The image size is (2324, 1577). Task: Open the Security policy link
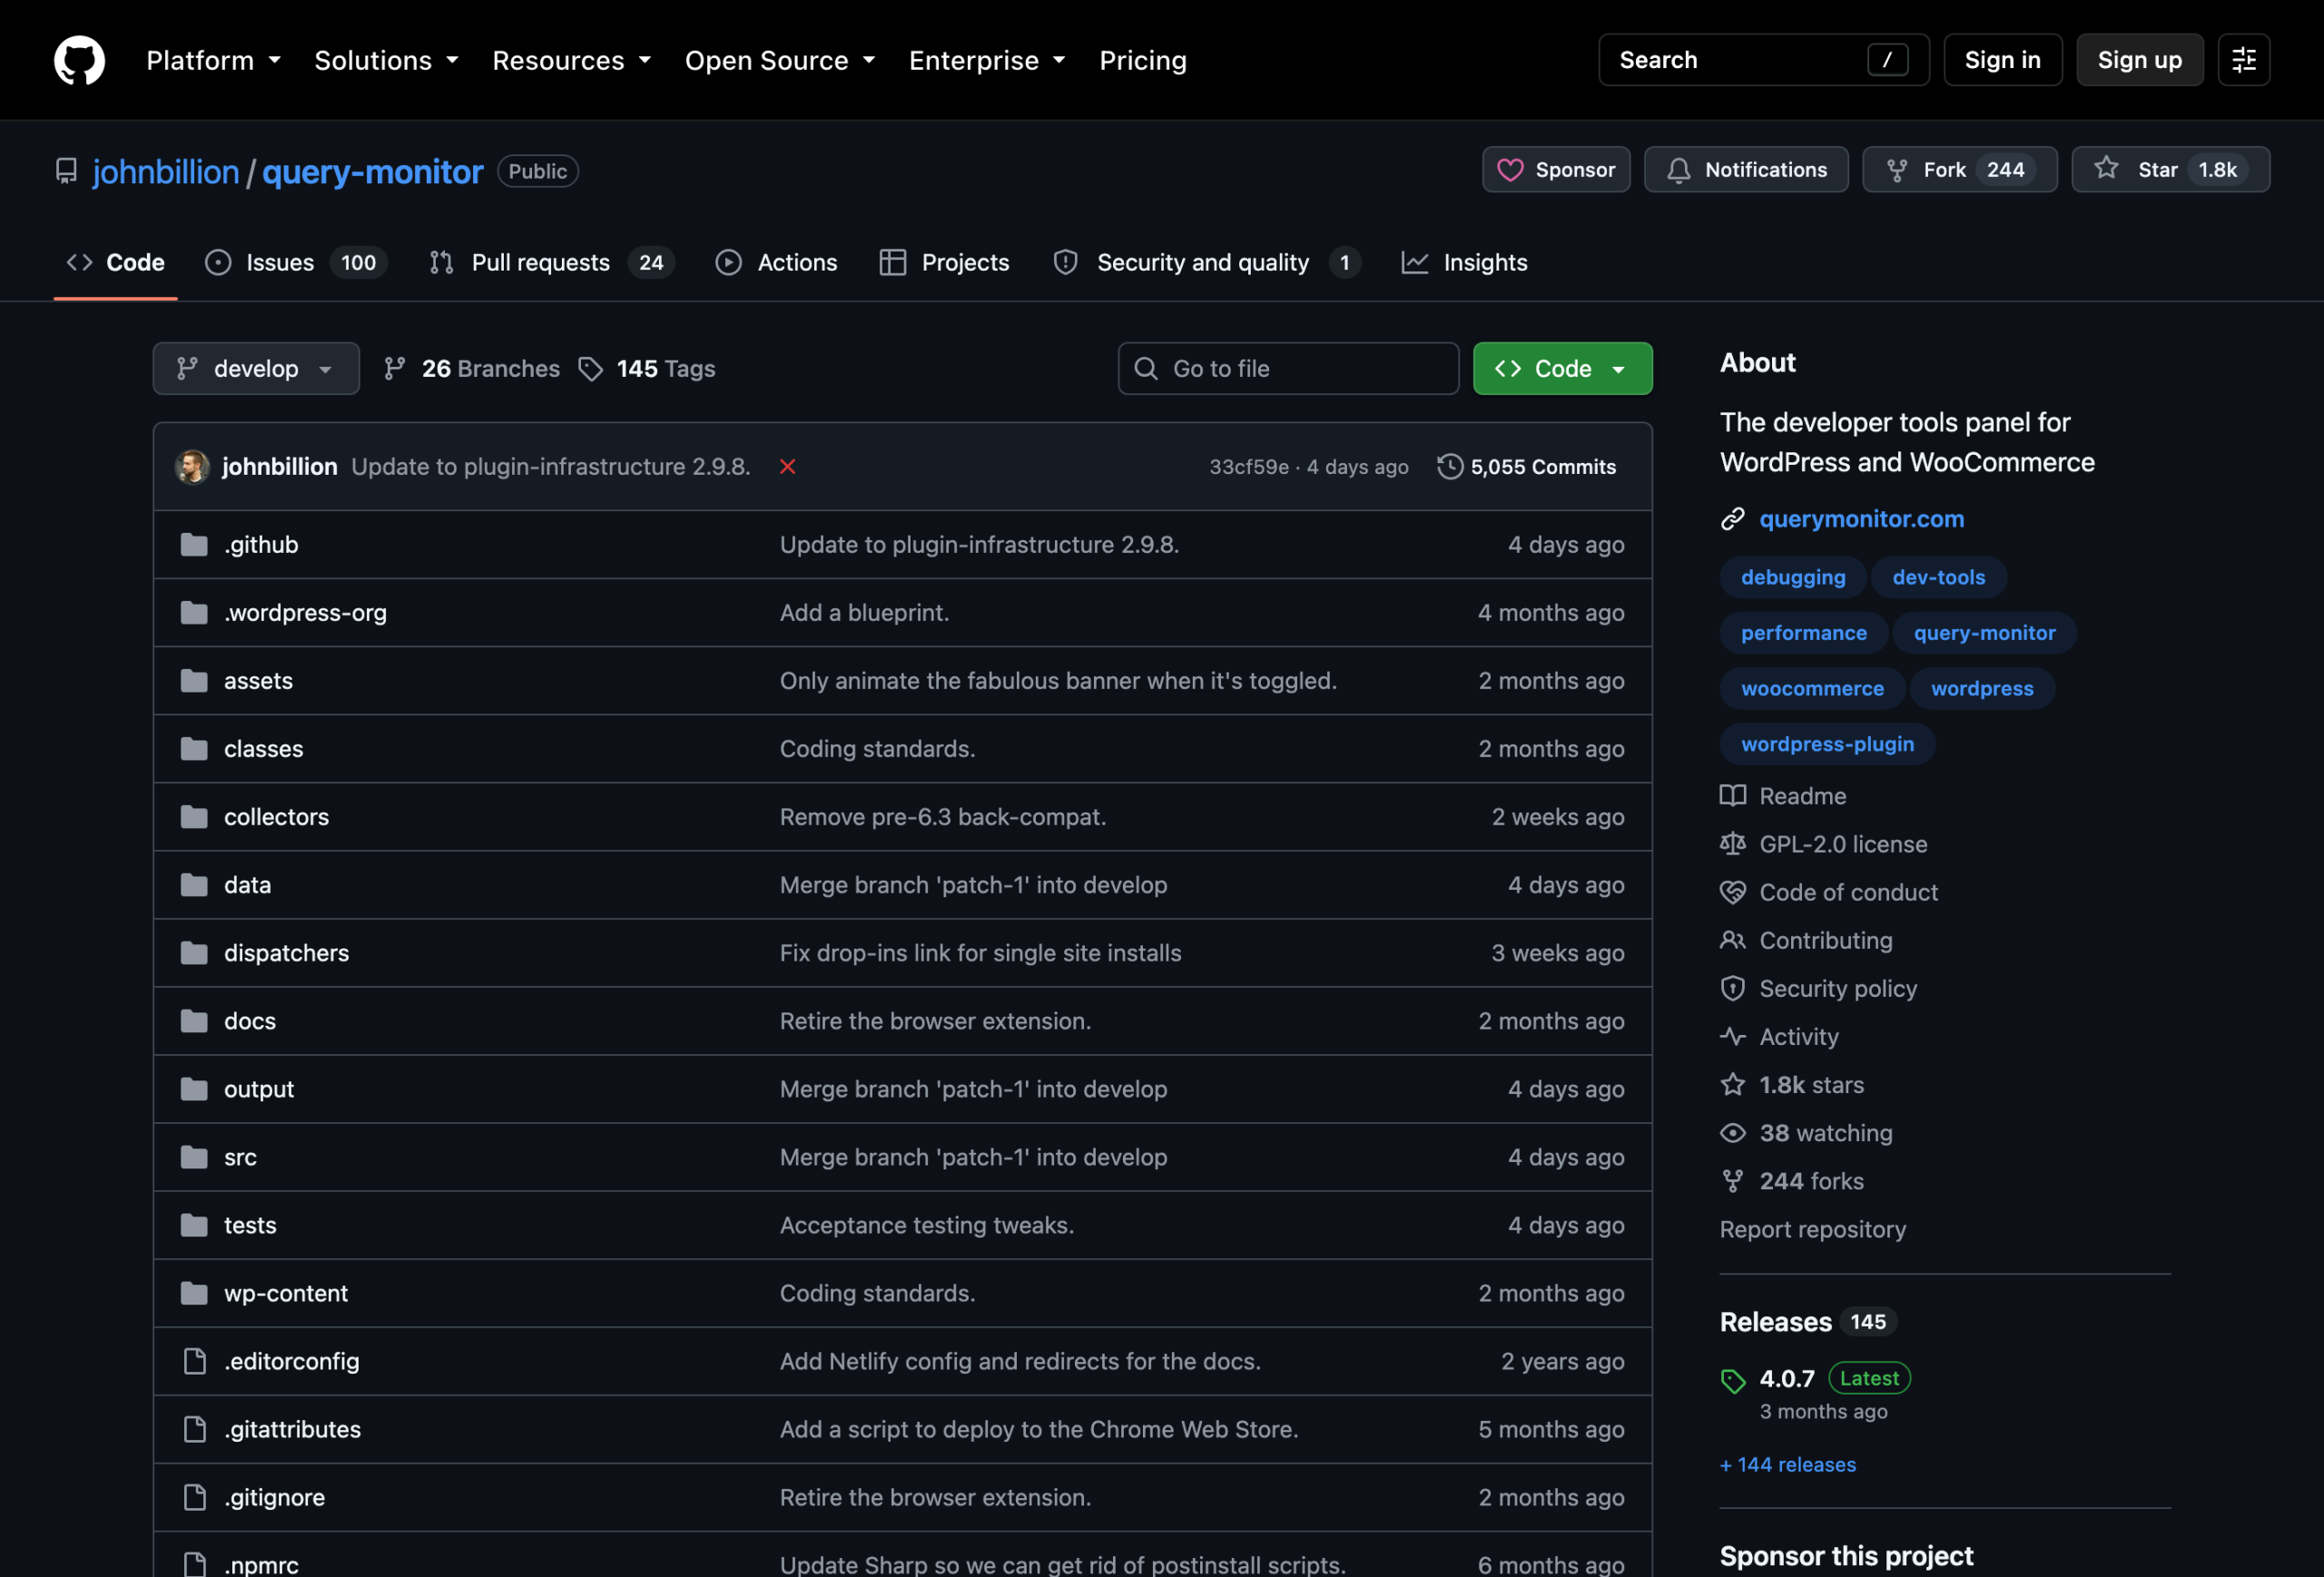click(x=1818, y=988)
